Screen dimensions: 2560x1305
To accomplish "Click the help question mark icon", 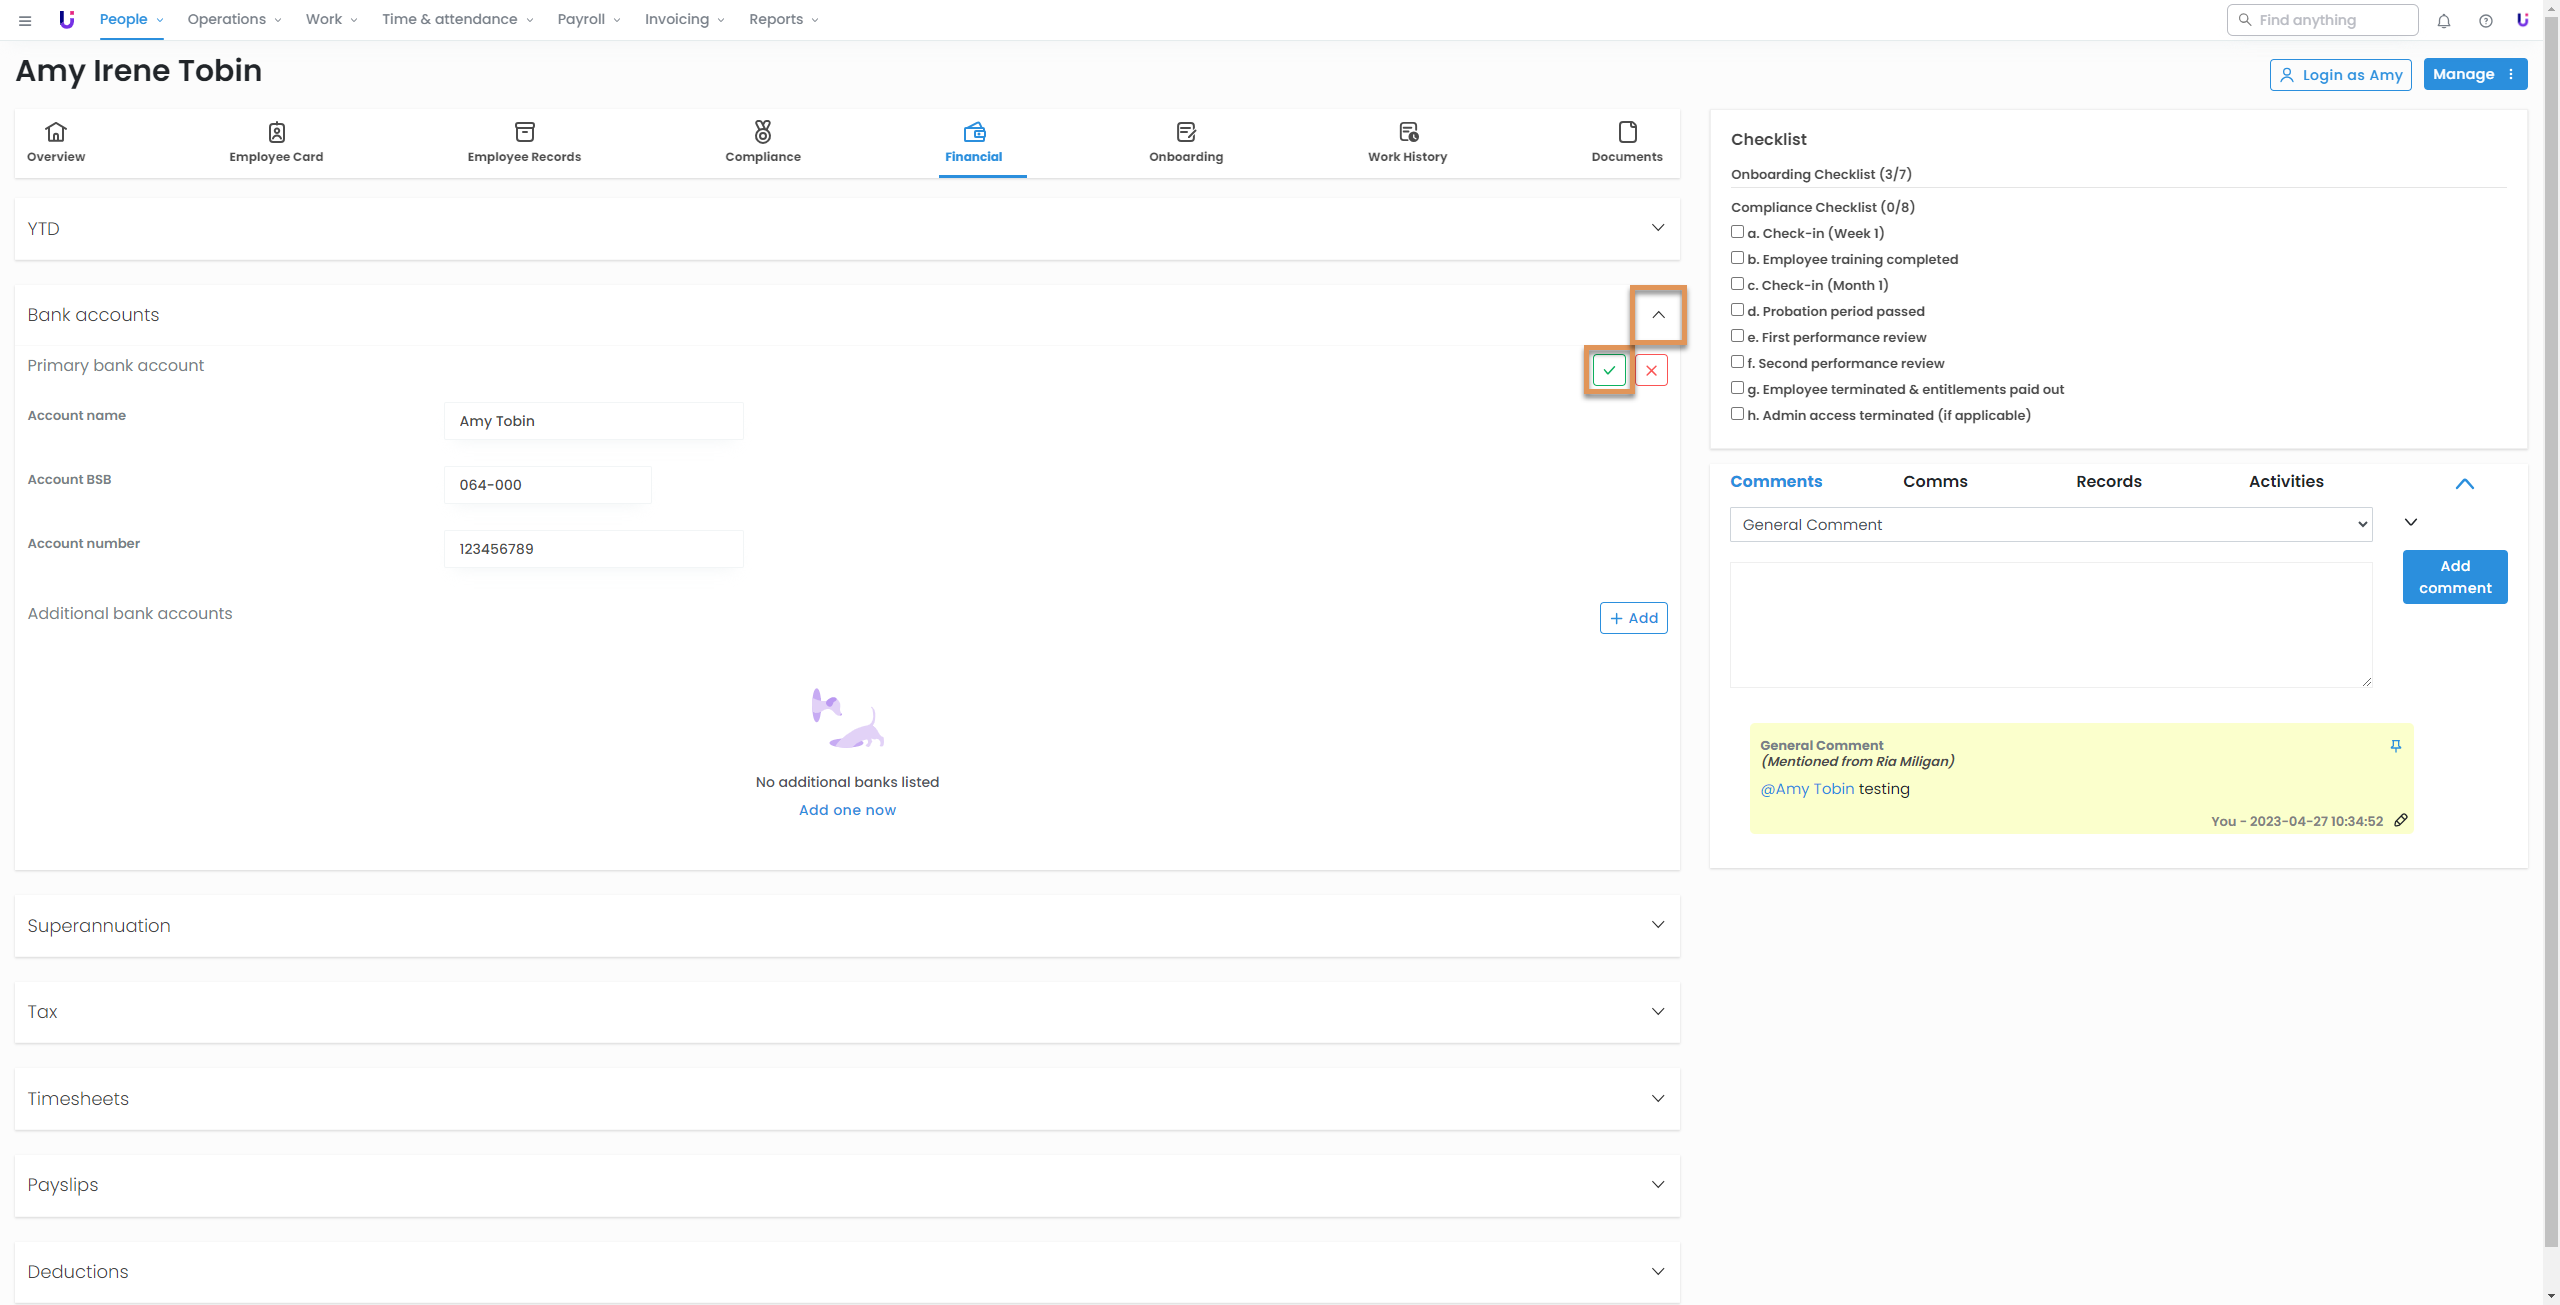I will (2485, 20).
